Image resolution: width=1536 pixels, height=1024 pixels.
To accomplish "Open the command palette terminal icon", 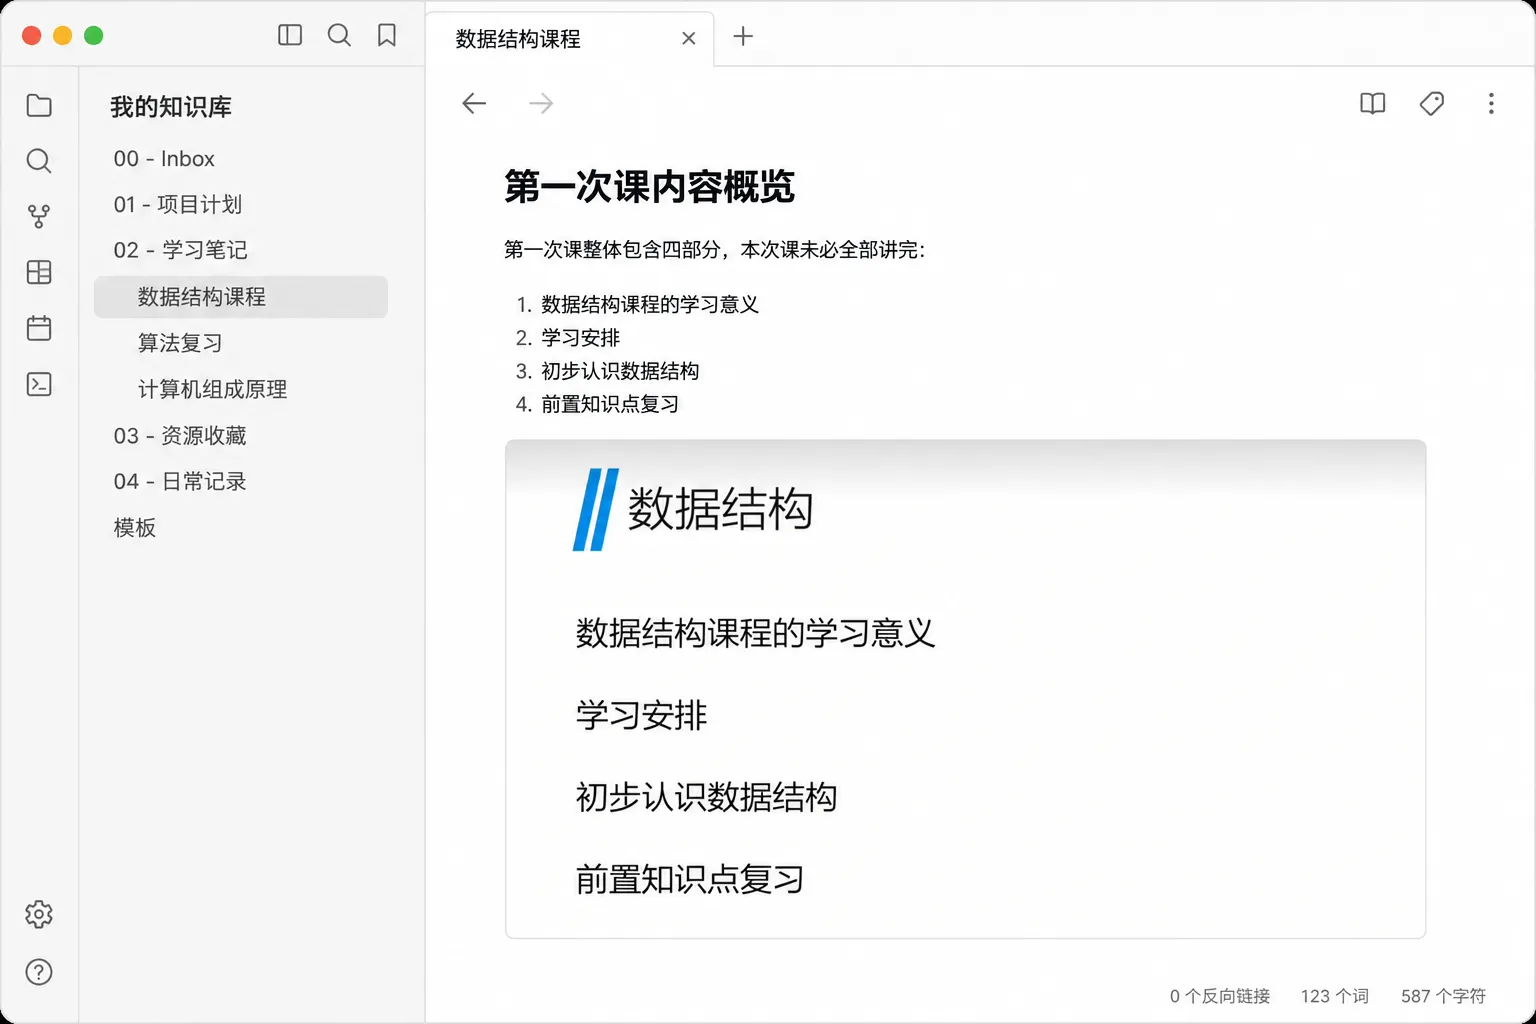I will (39, 384).
